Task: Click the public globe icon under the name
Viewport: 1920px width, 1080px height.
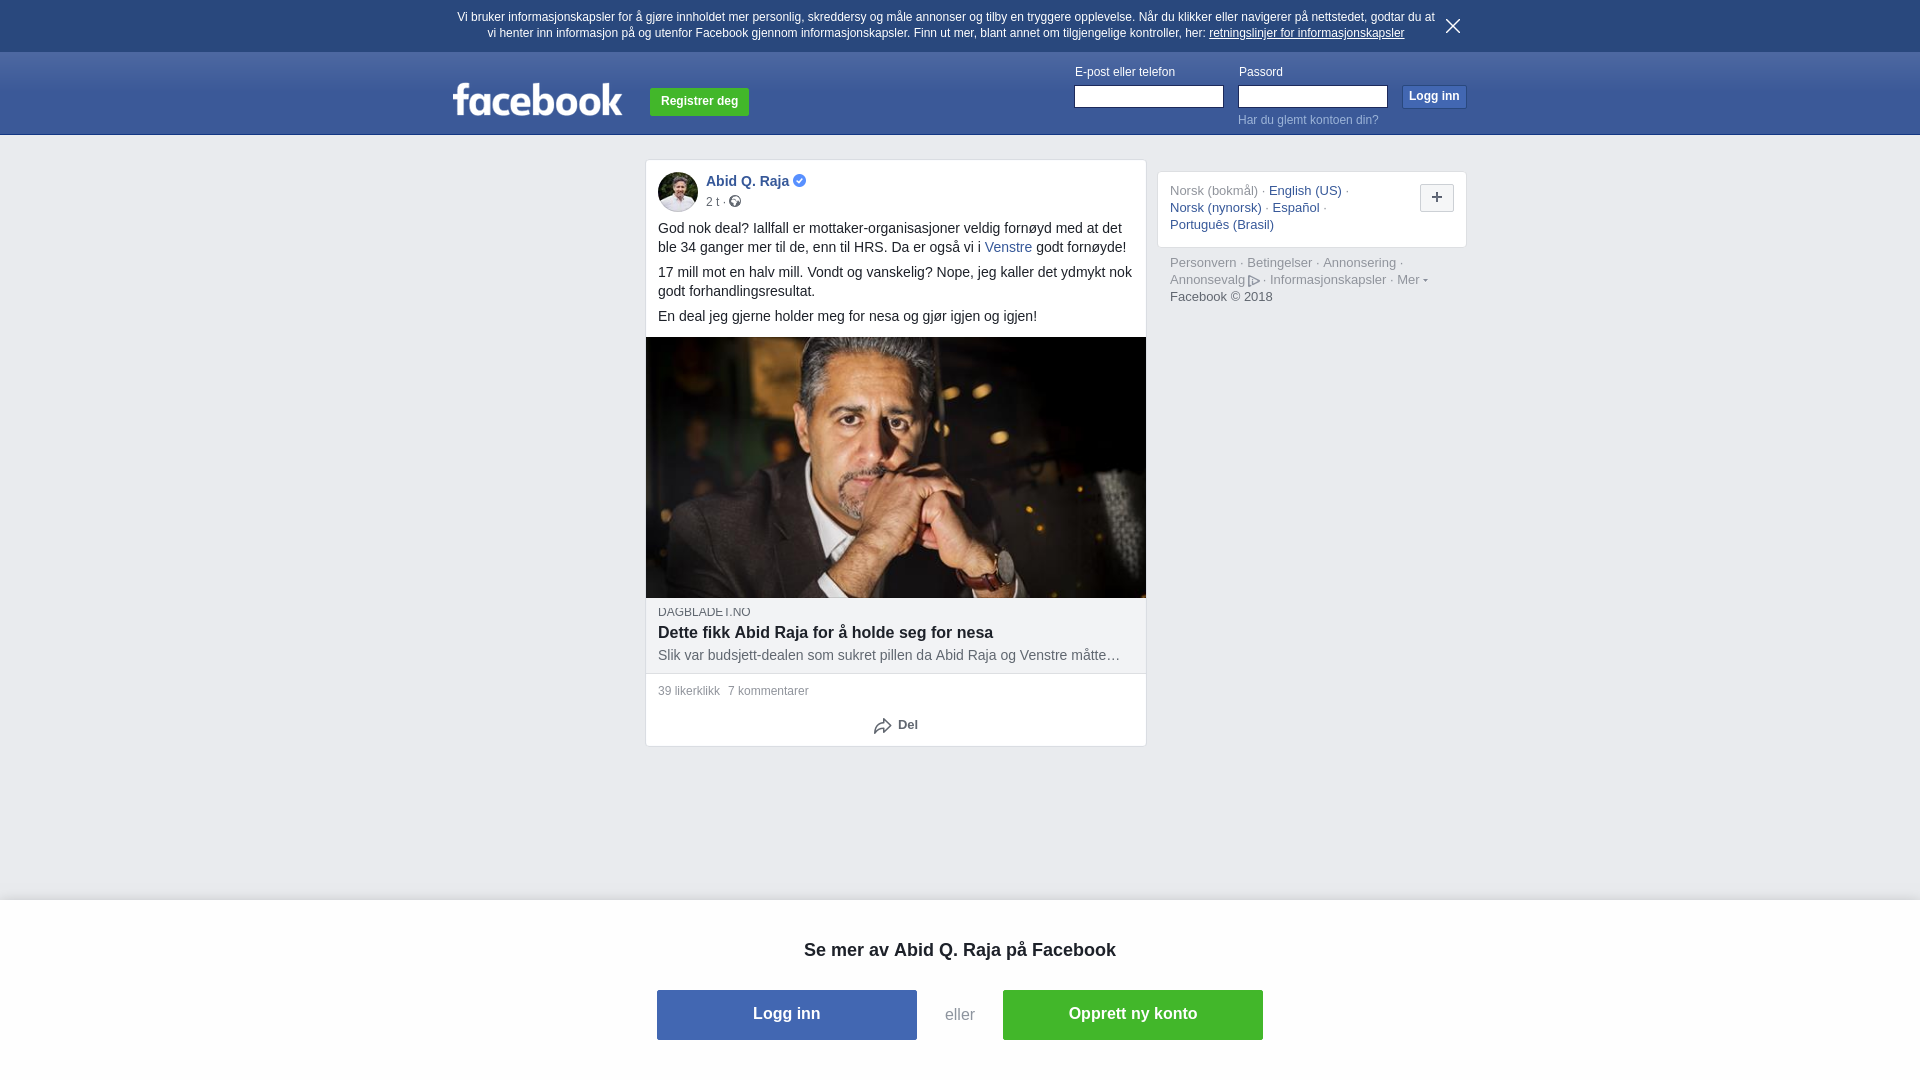Action: coord(735,202)
